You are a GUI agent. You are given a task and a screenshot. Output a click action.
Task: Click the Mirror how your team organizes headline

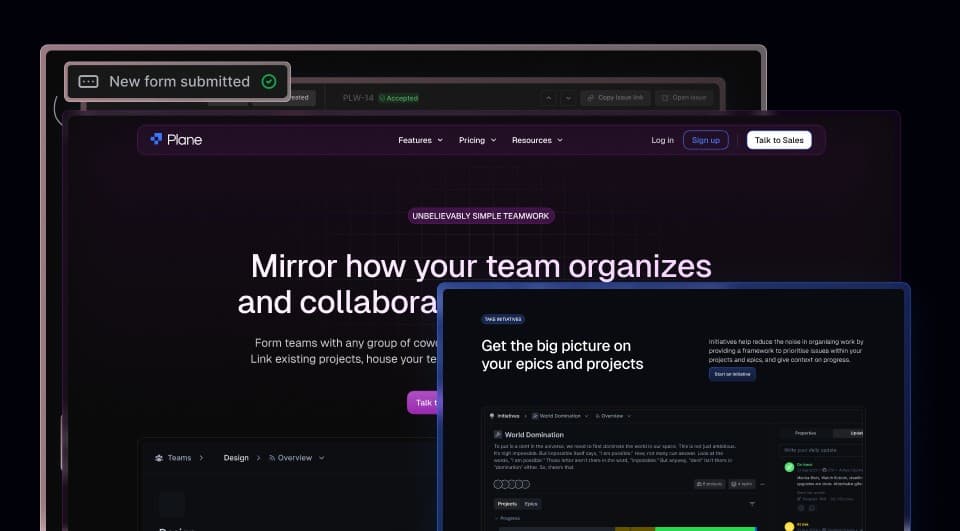pyautogui.click(x=481, y=266)
